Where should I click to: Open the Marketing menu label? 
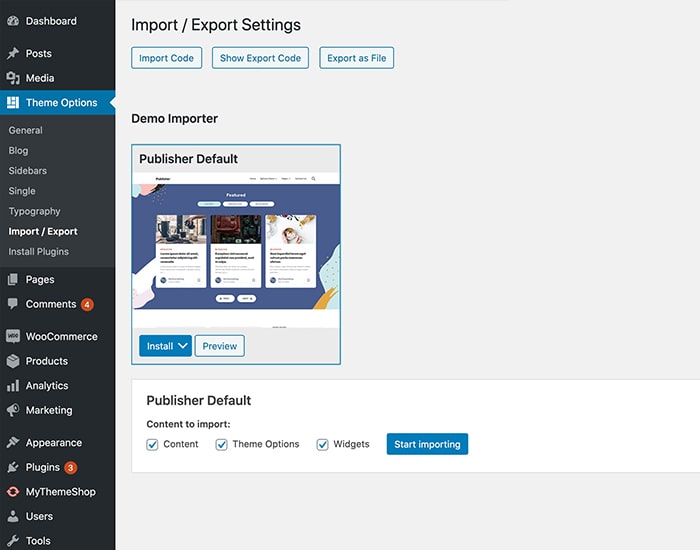(x=49, y=410)
